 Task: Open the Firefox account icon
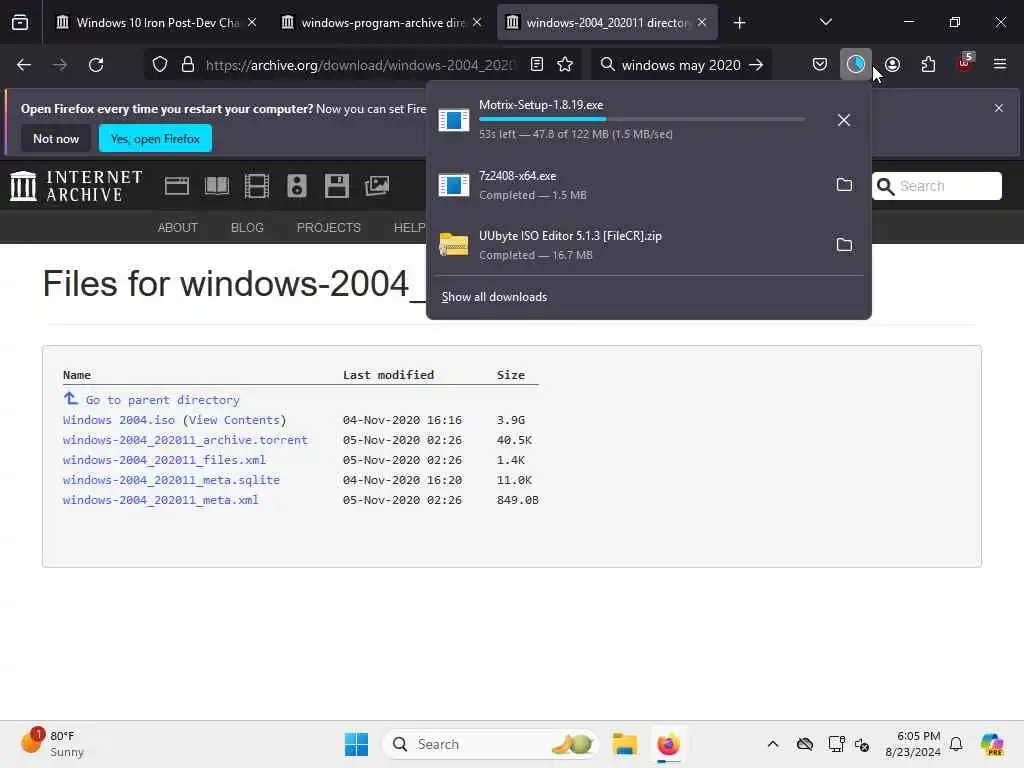tap(892, 64)
